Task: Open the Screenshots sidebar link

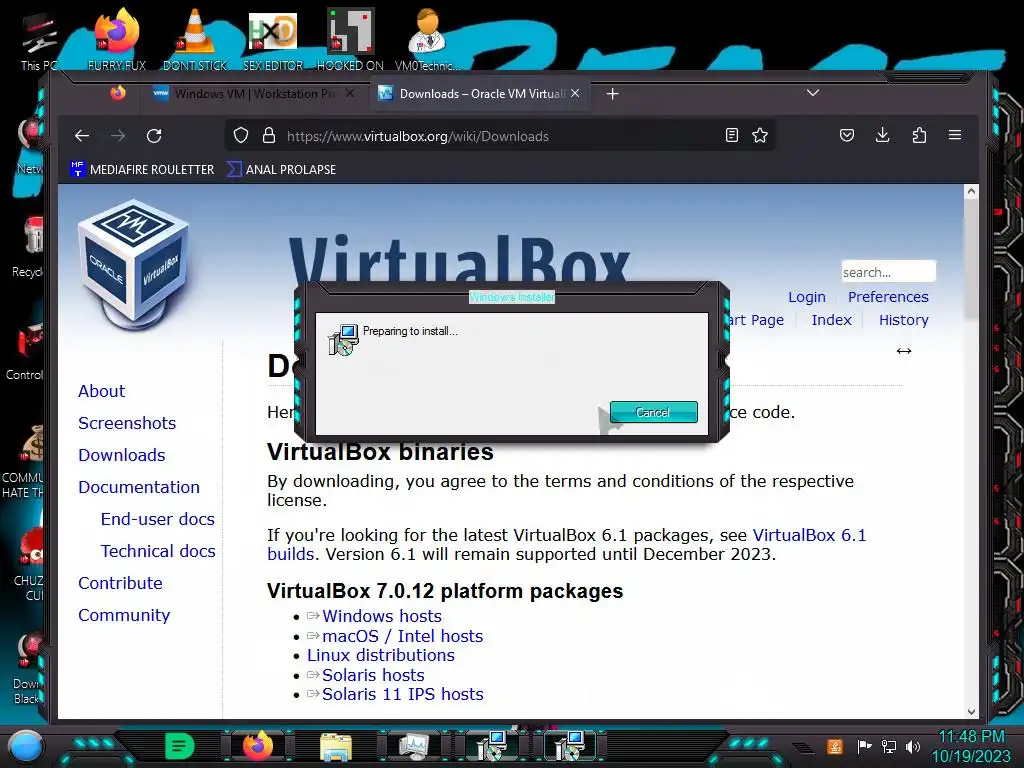Action: tap(127, 423)
